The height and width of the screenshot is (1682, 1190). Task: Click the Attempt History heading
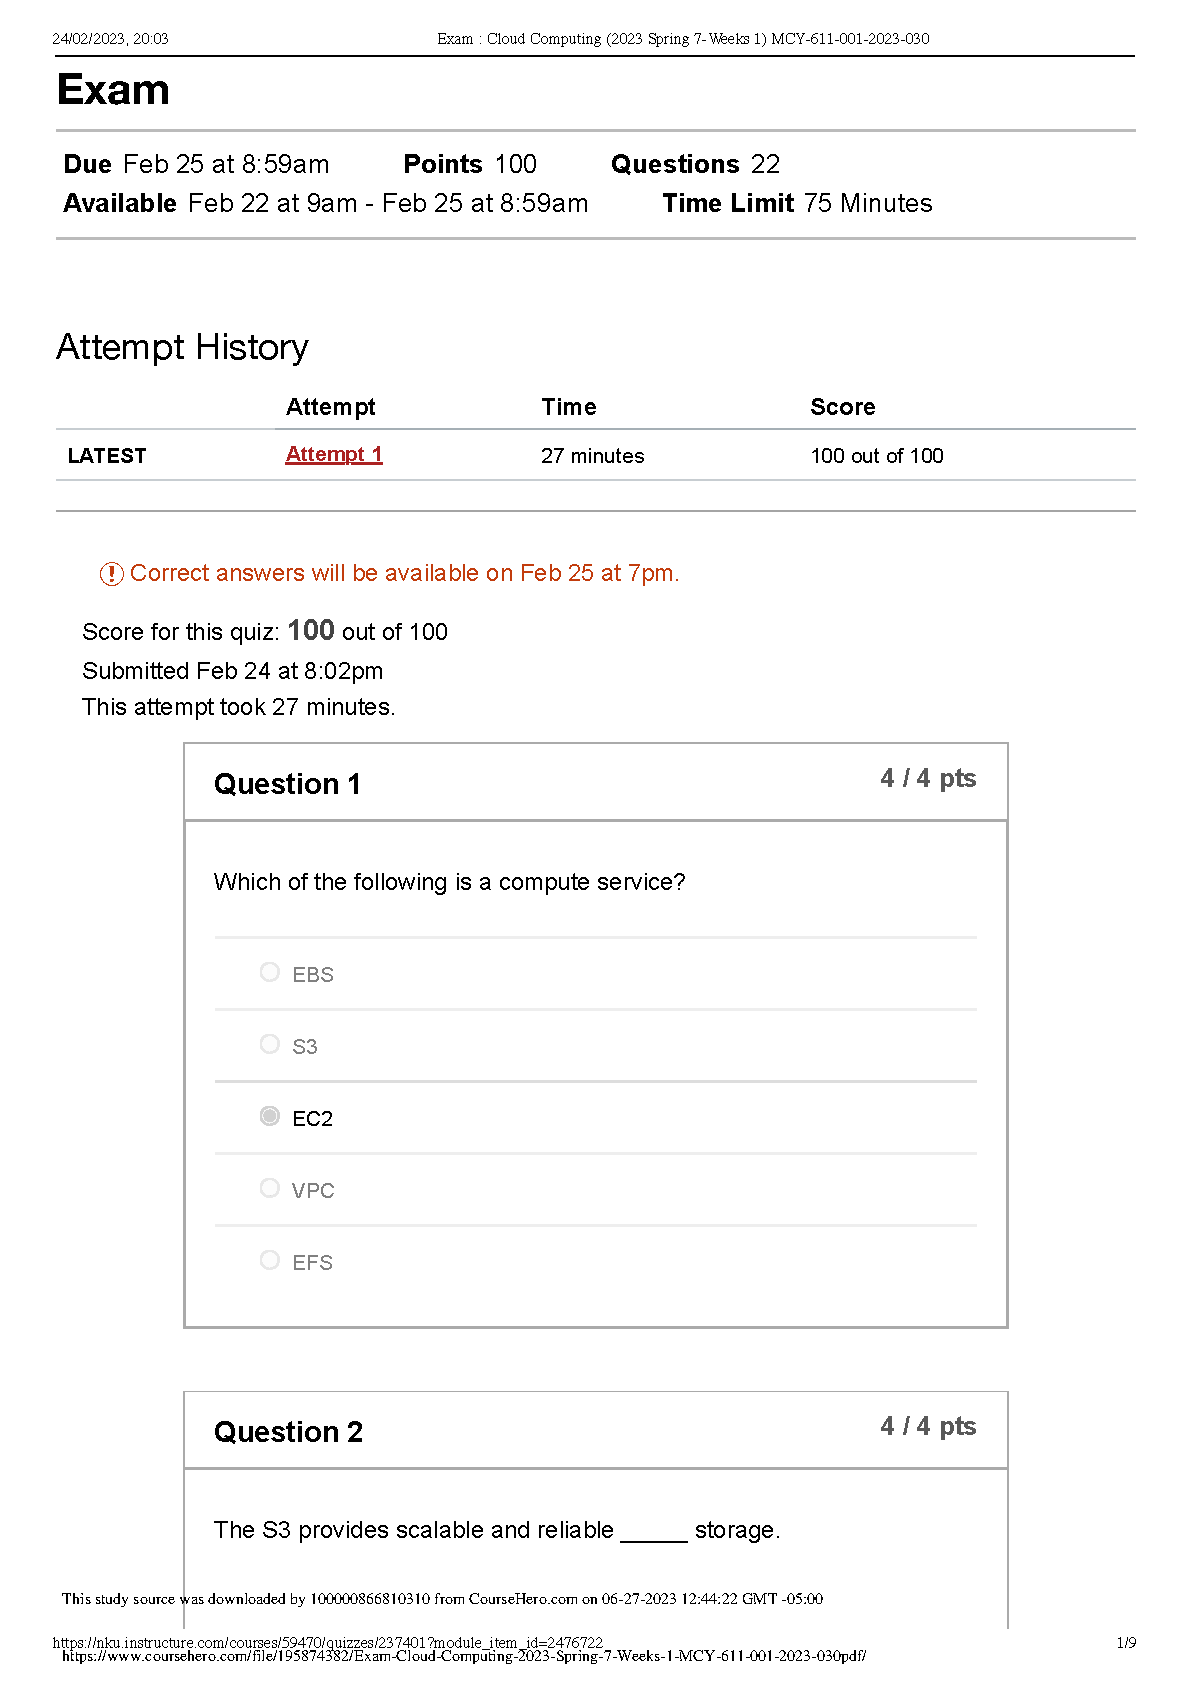182,347
